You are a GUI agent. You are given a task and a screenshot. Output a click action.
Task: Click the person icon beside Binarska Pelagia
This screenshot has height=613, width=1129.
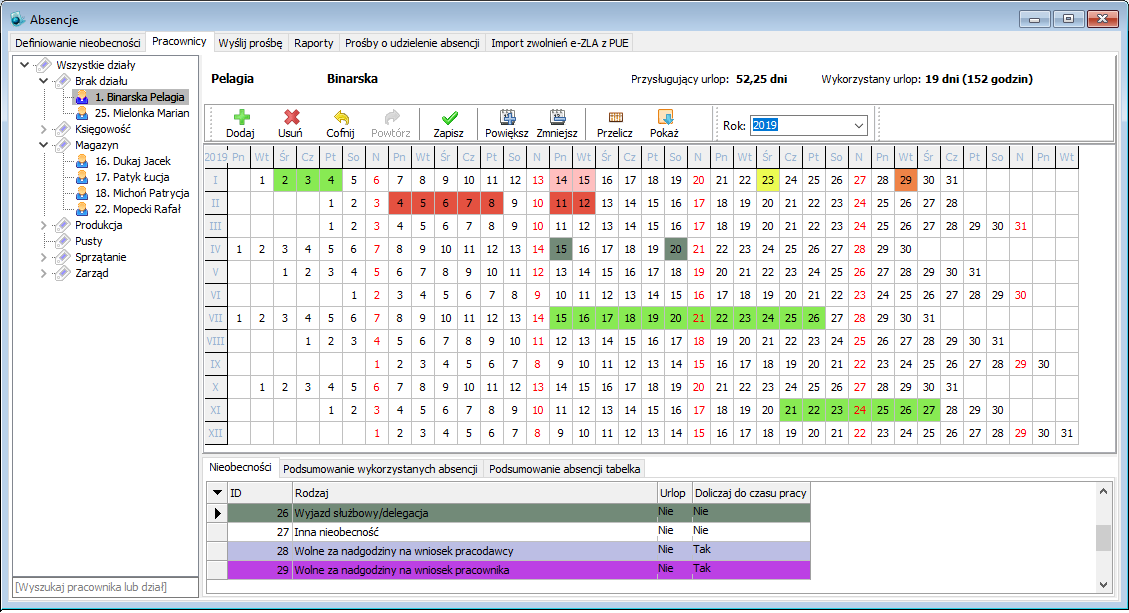[82, 97]
